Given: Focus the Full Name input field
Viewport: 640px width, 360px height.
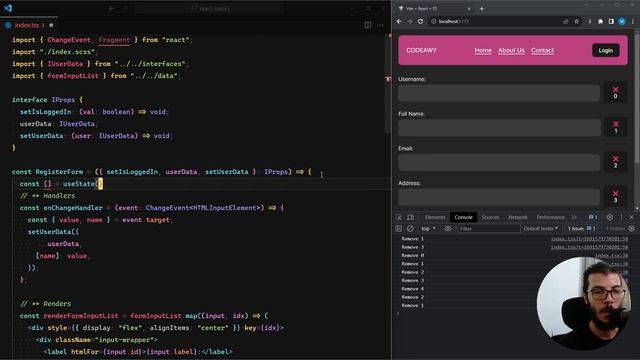Looking at the screenshot, I should [x=499, y=128].
